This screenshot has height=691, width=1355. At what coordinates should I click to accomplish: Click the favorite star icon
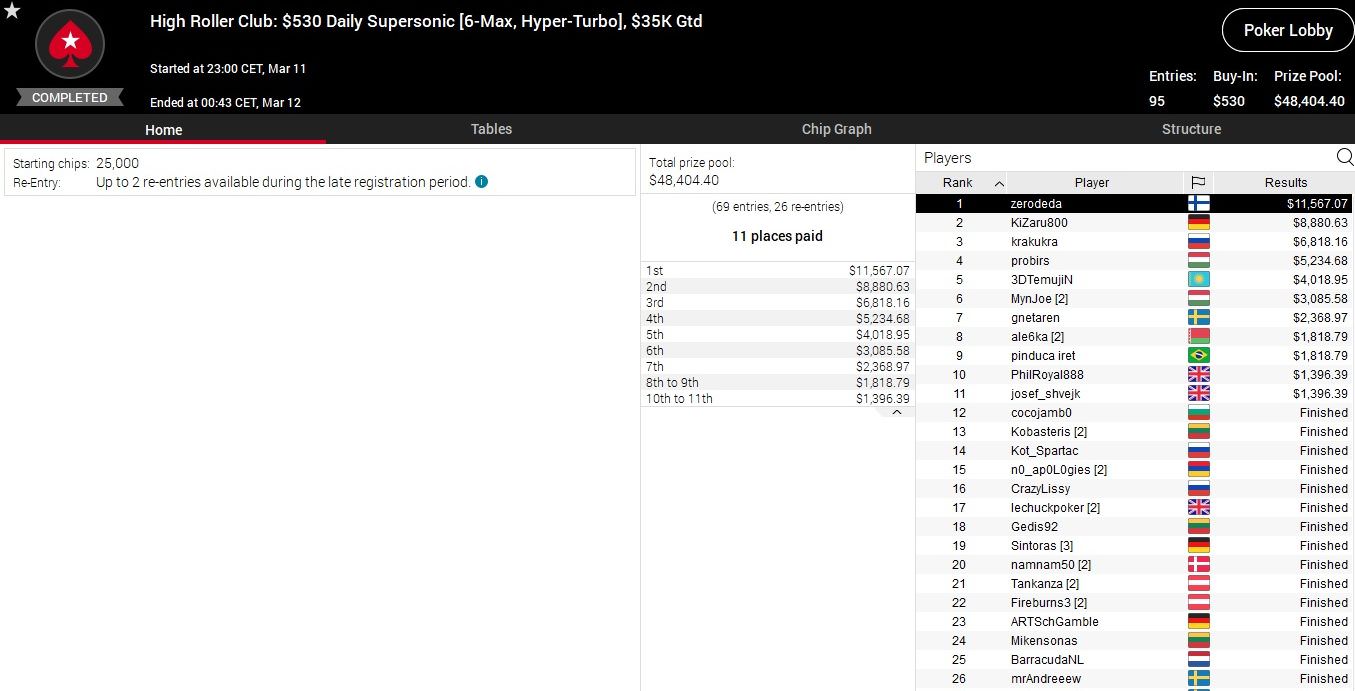click(x=12, y=11)
